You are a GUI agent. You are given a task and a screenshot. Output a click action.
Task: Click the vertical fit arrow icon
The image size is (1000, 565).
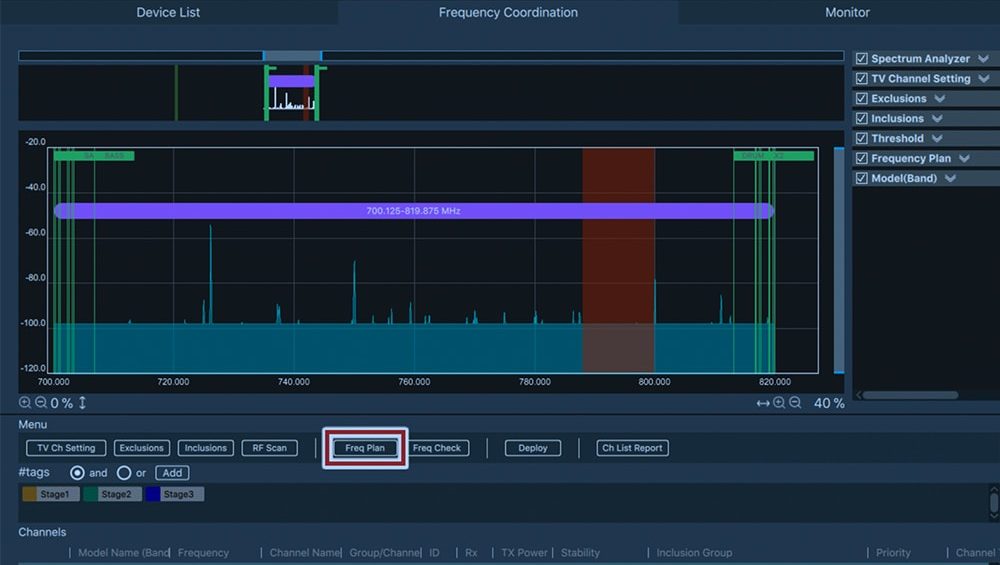pyautogui.click(x=82, y=402)
